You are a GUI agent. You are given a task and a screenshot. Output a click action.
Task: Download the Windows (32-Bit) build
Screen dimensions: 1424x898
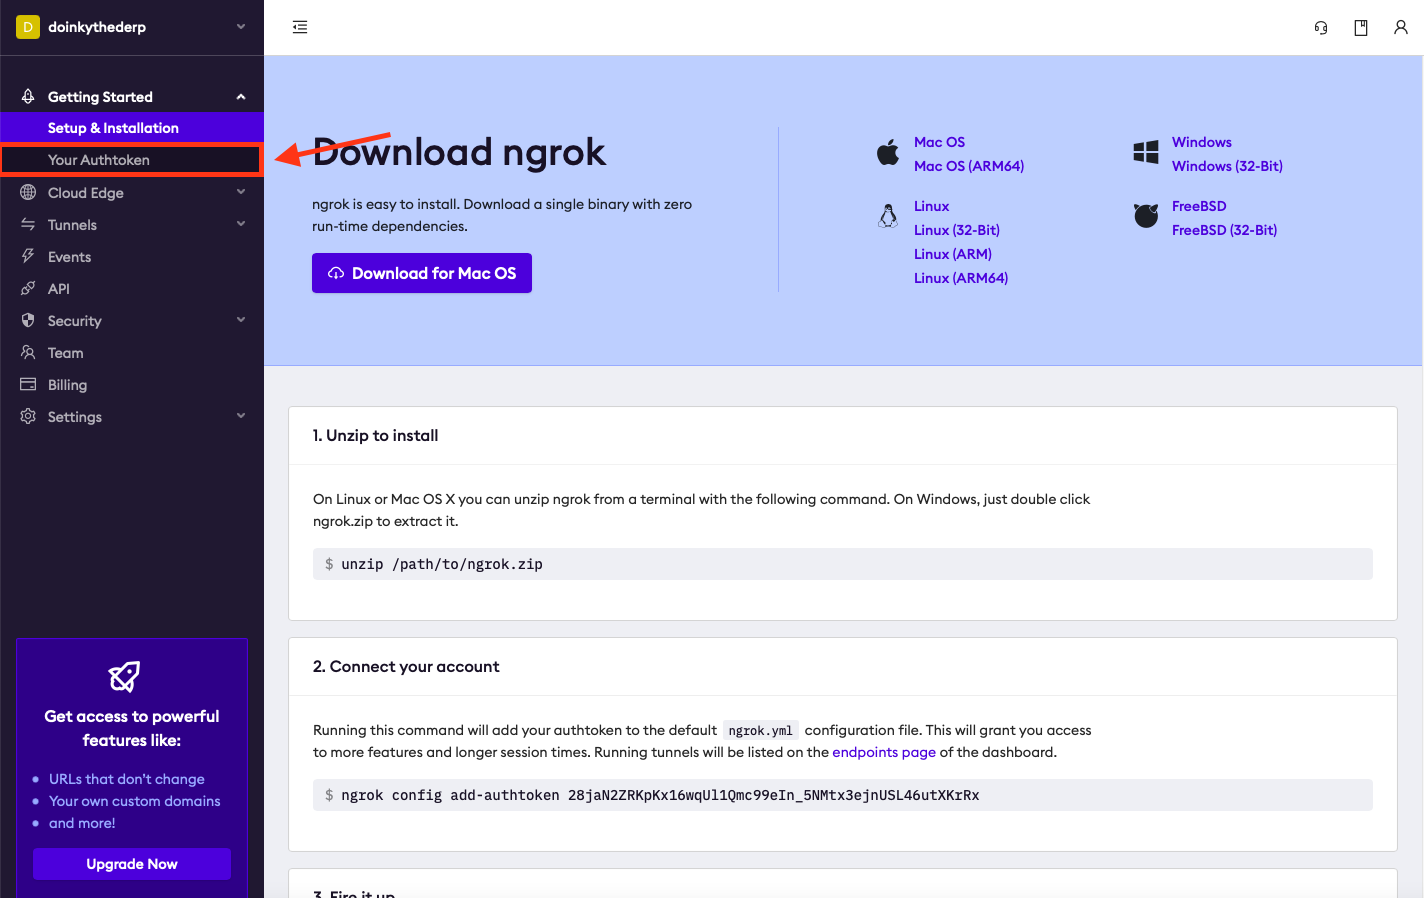1227,166
